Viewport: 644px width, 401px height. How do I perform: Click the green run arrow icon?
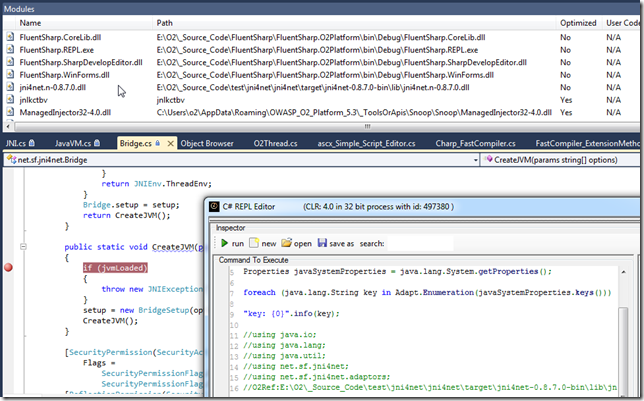click(x=222, y=243)
